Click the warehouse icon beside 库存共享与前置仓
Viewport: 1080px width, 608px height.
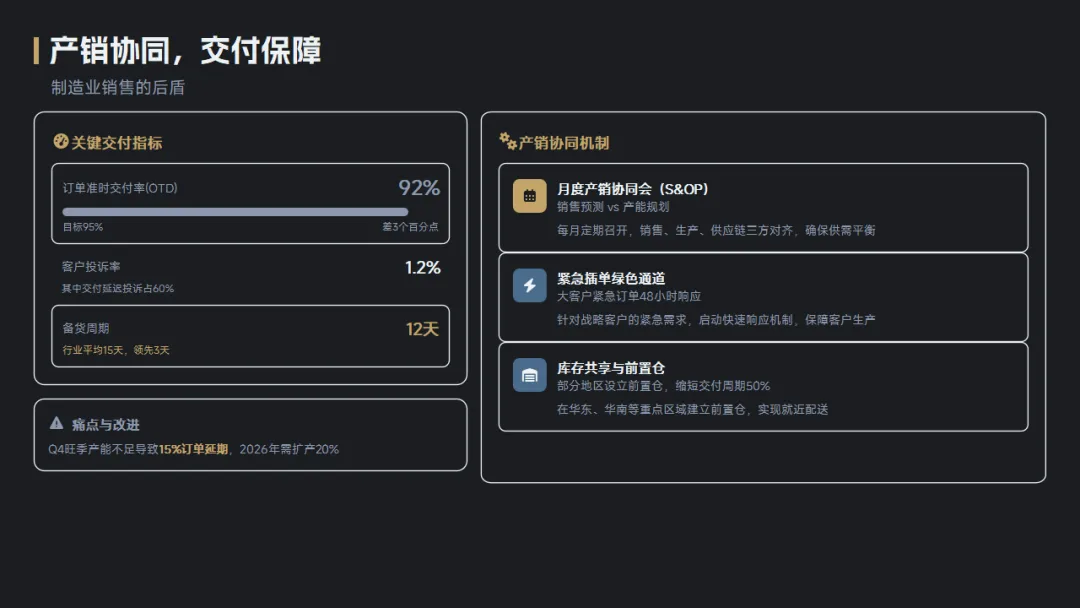pos(530,375)
